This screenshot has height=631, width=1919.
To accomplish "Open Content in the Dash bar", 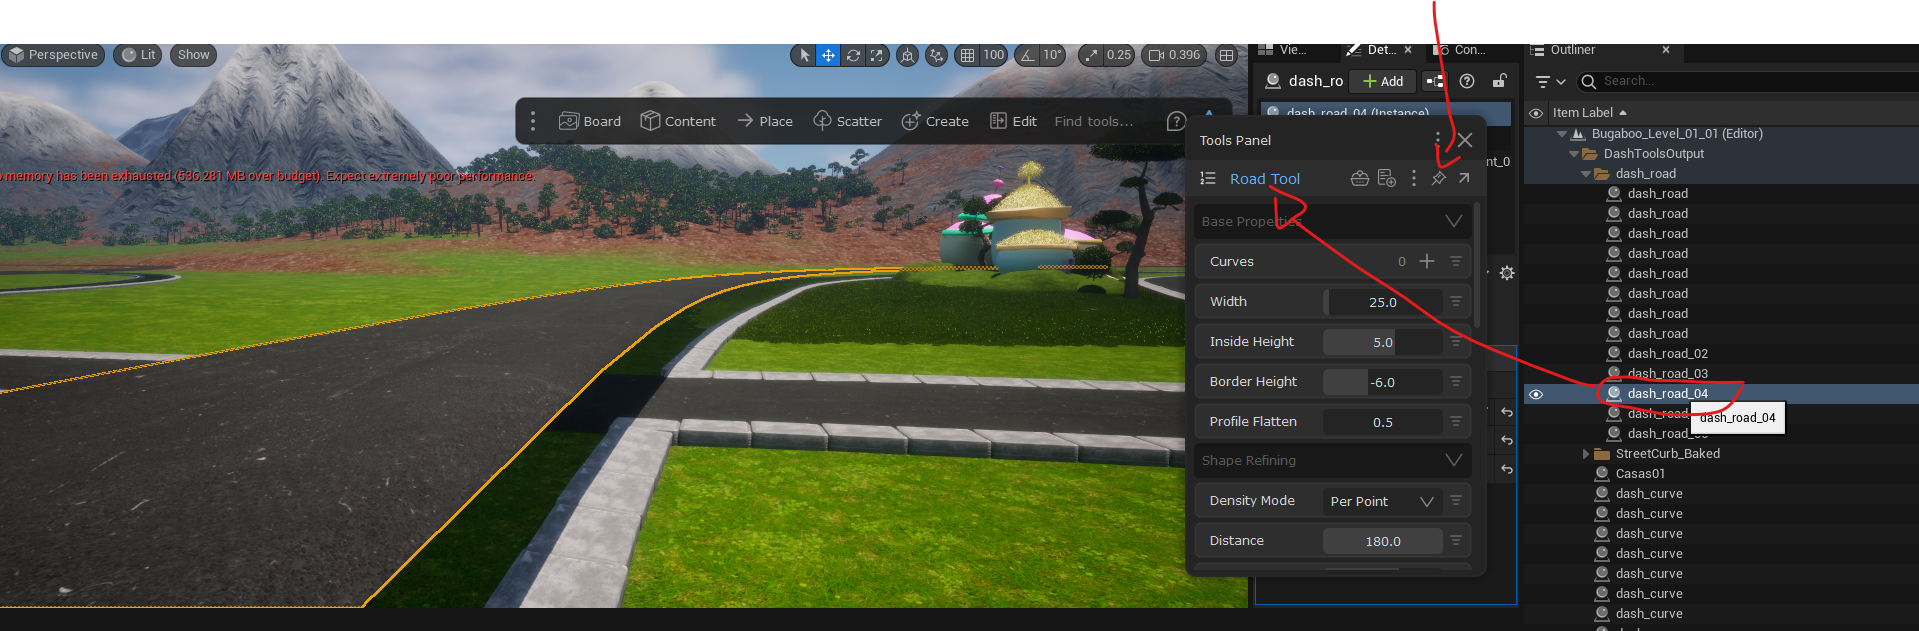I will pyautogui.click(x=678, y=121).
